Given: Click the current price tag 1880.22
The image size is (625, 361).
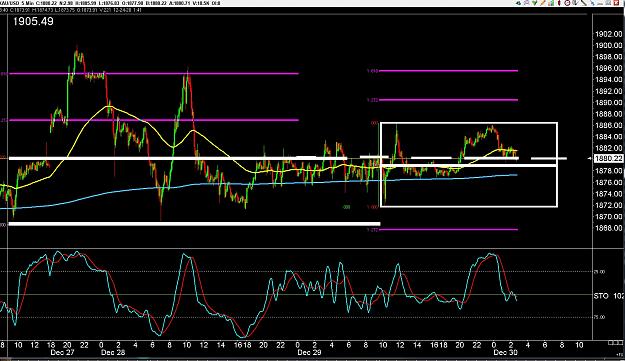Looking at the screenshot, I should 608,158.
